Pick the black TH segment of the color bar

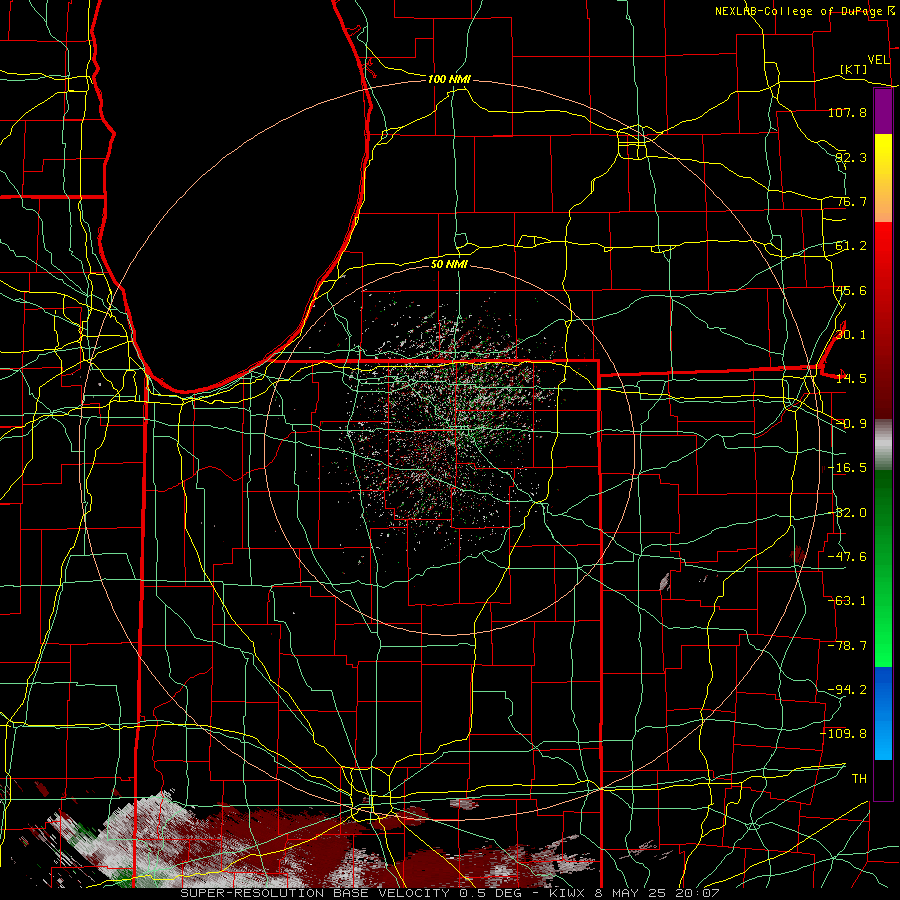tap(883, 779)
